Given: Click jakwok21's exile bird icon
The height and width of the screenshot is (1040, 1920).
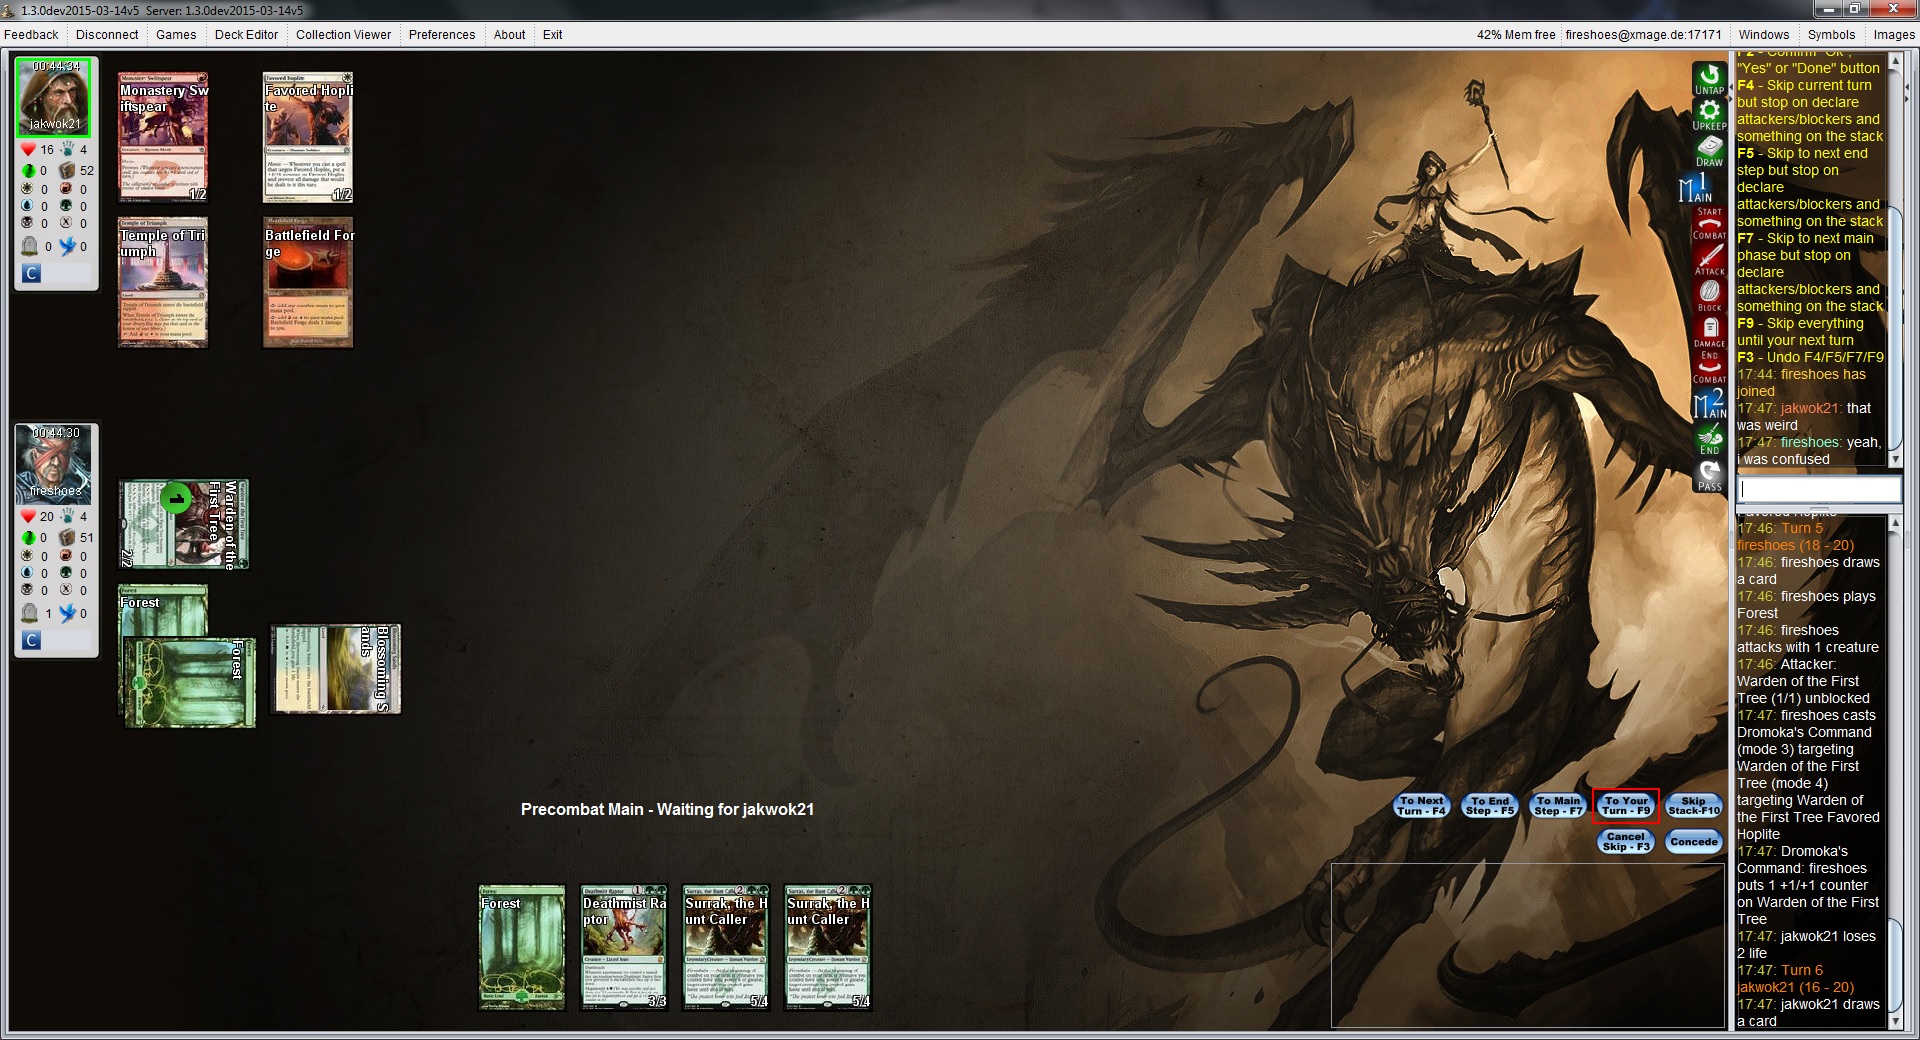Looking at the screenshot, I should point(66,246).
